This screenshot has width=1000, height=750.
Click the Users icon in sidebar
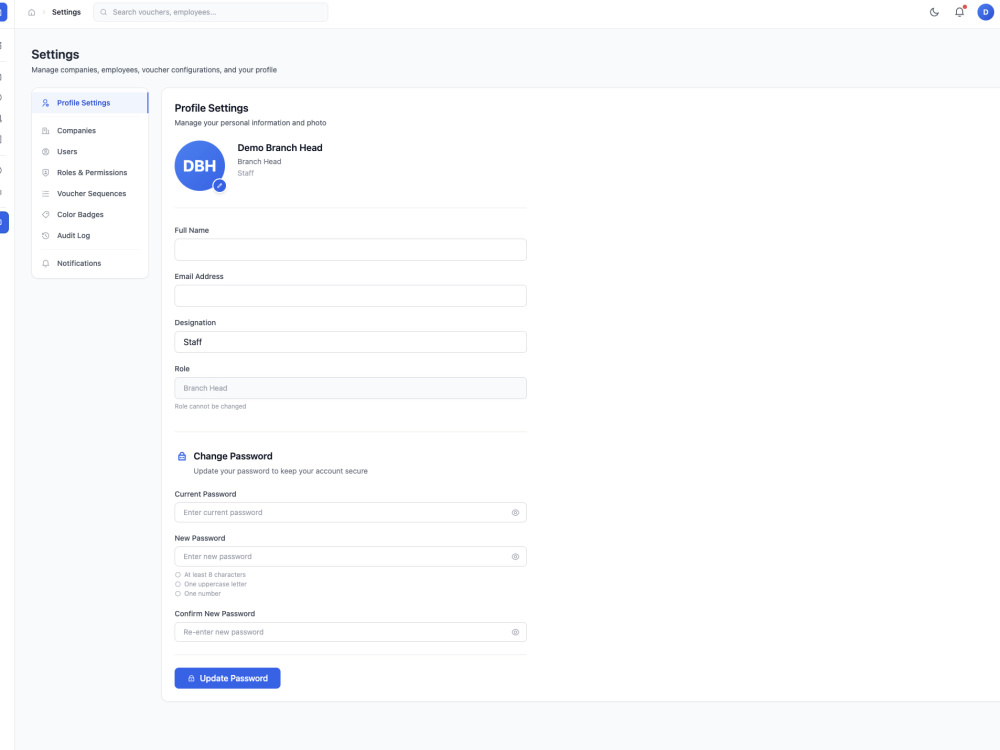pyautogui.click(x=45, y=152)
